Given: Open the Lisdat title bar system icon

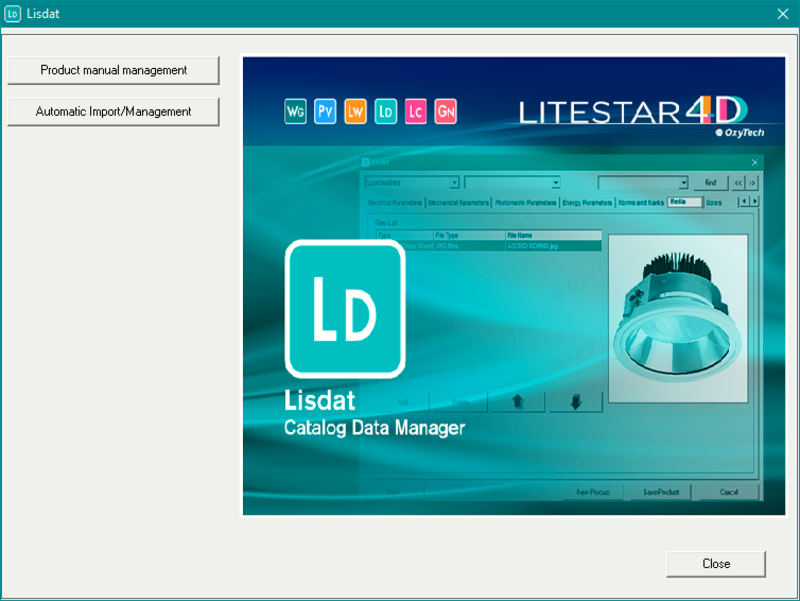Looking at the screenshot, I should coord(12,14).
